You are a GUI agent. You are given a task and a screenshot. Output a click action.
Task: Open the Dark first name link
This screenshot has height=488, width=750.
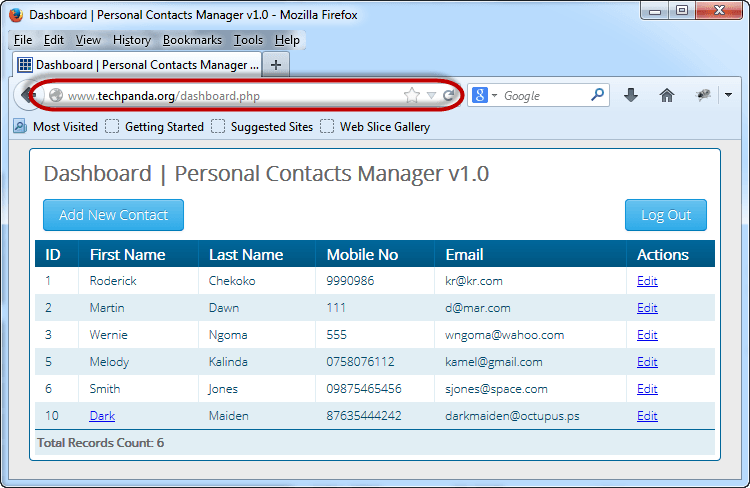102,416
